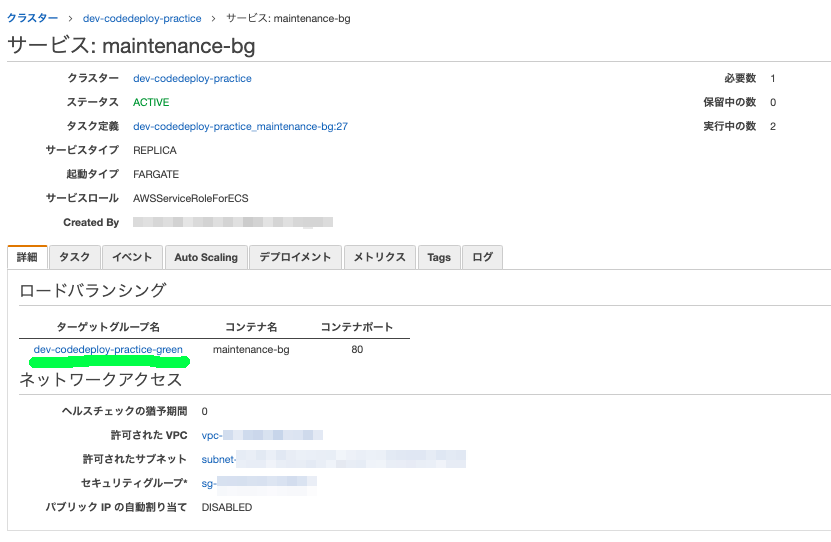Open the メトリクス tab

[x=379, y=257]
